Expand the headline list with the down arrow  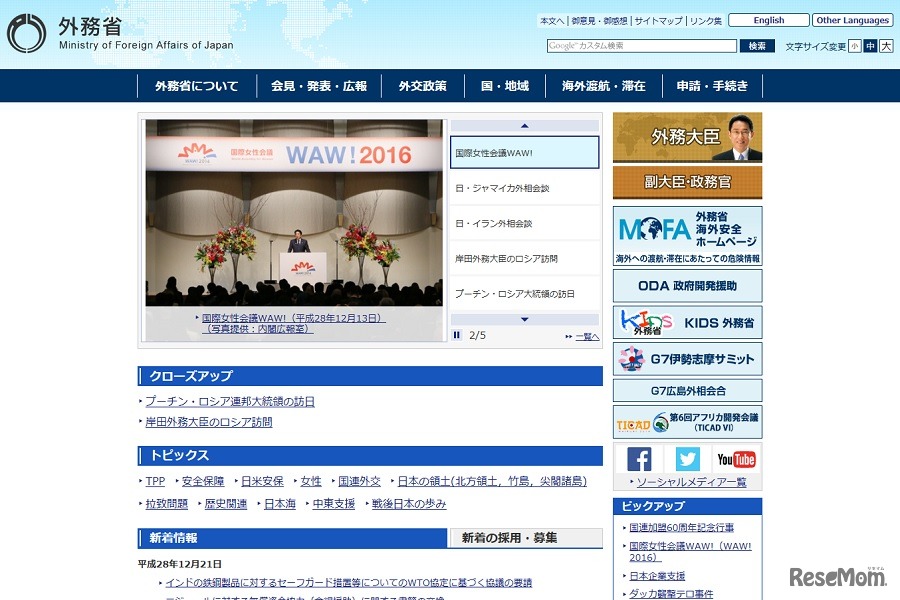pyautogui.click(x=525, y=319)
